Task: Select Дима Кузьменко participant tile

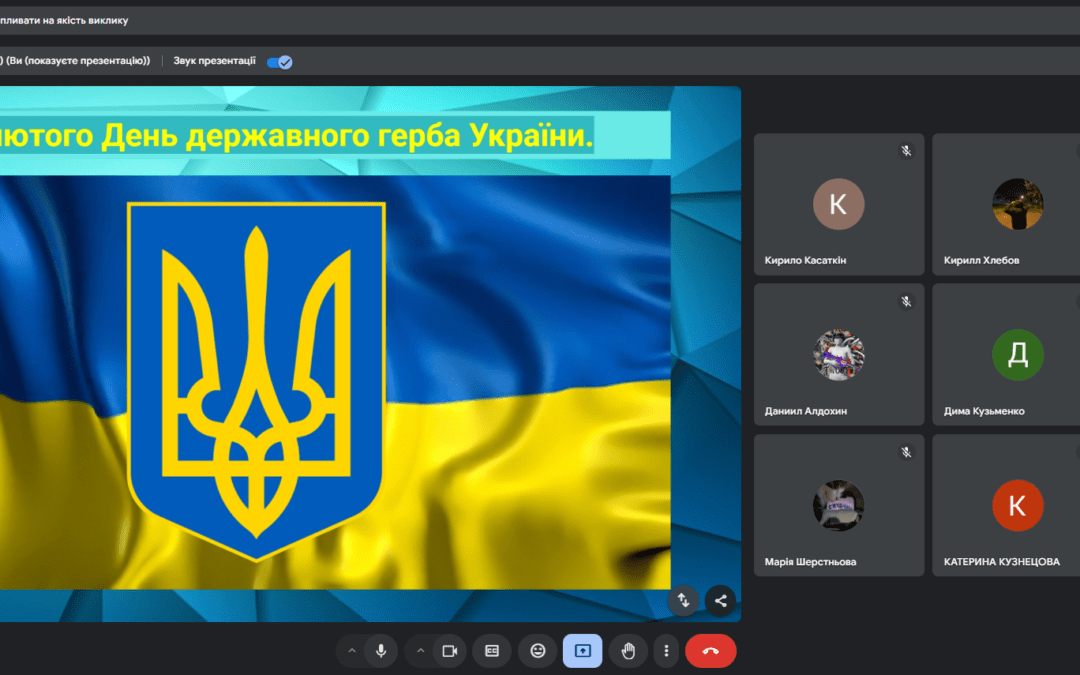Action: point(1006,355)
